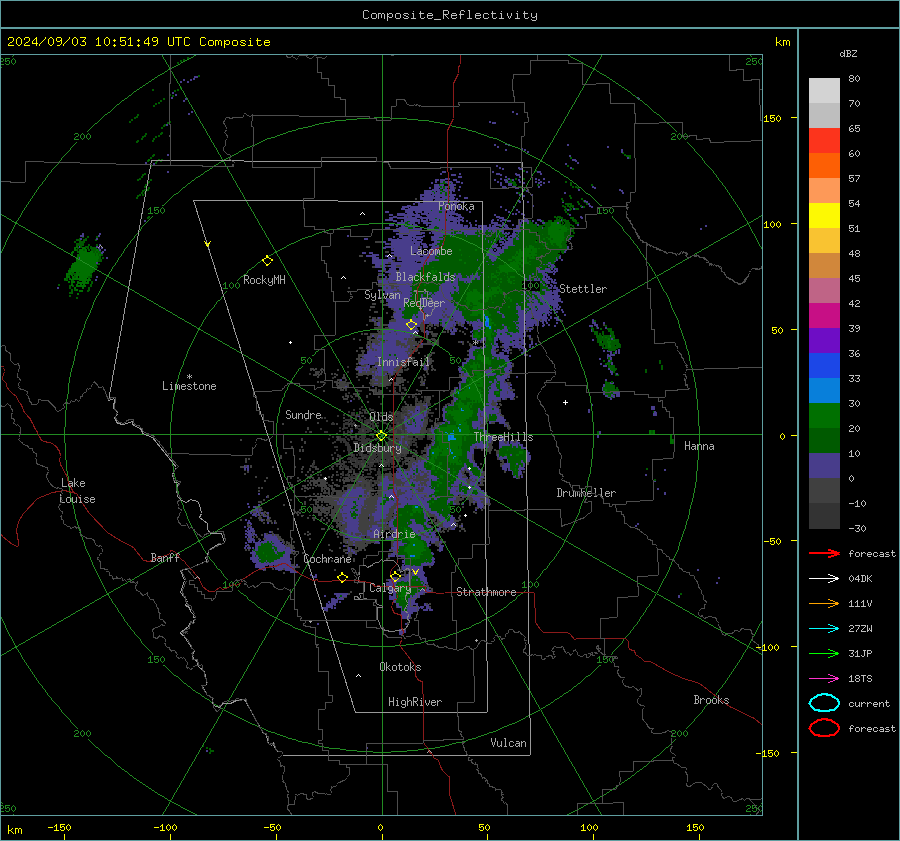Image resolution: width=900 pixels, height=841 pixels.
Task: Click the Sylvan label
Action: pyautogui.click(x=382, y=295)
